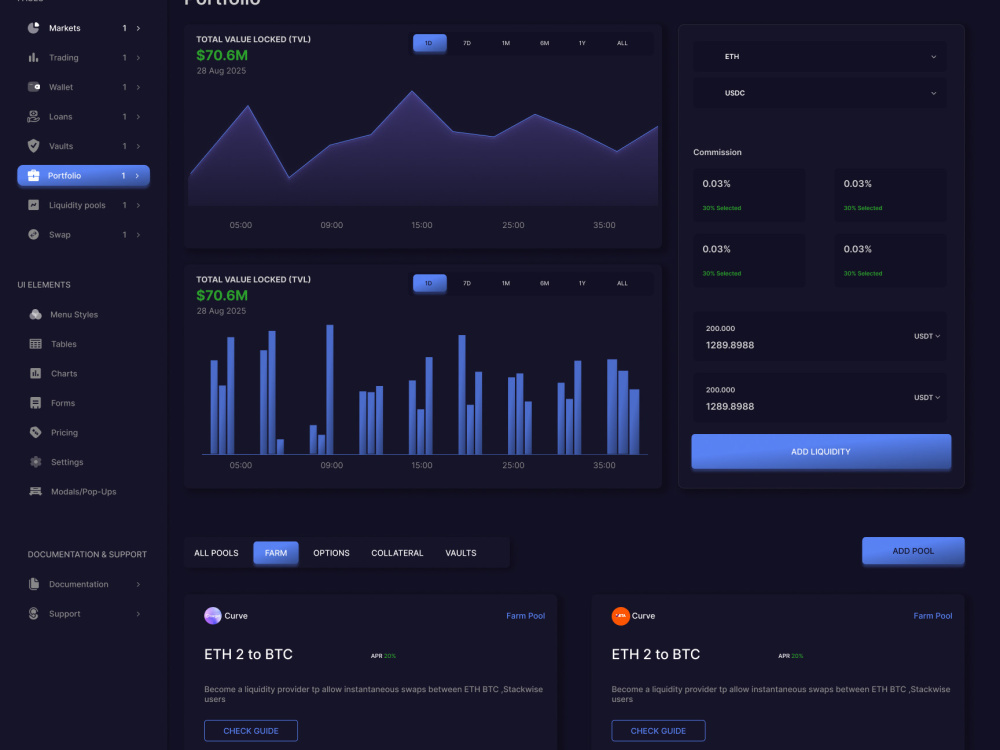Expand the Wallet menu chevron

click(138, 87)
